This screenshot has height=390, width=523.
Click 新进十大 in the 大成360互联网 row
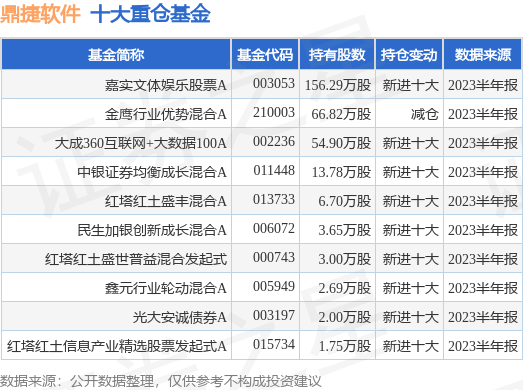pyautogui.click(x=411, y=143)
